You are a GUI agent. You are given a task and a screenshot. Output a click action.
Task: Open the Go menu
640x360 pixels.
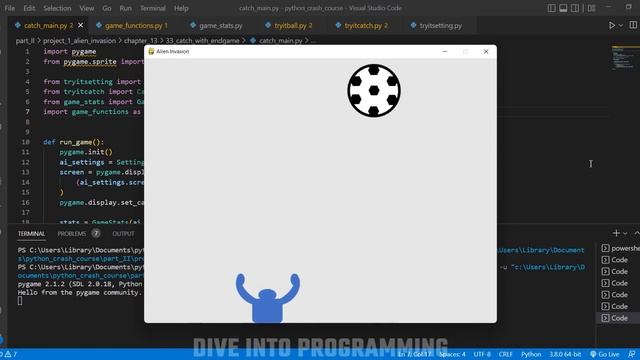click(107, 8)
